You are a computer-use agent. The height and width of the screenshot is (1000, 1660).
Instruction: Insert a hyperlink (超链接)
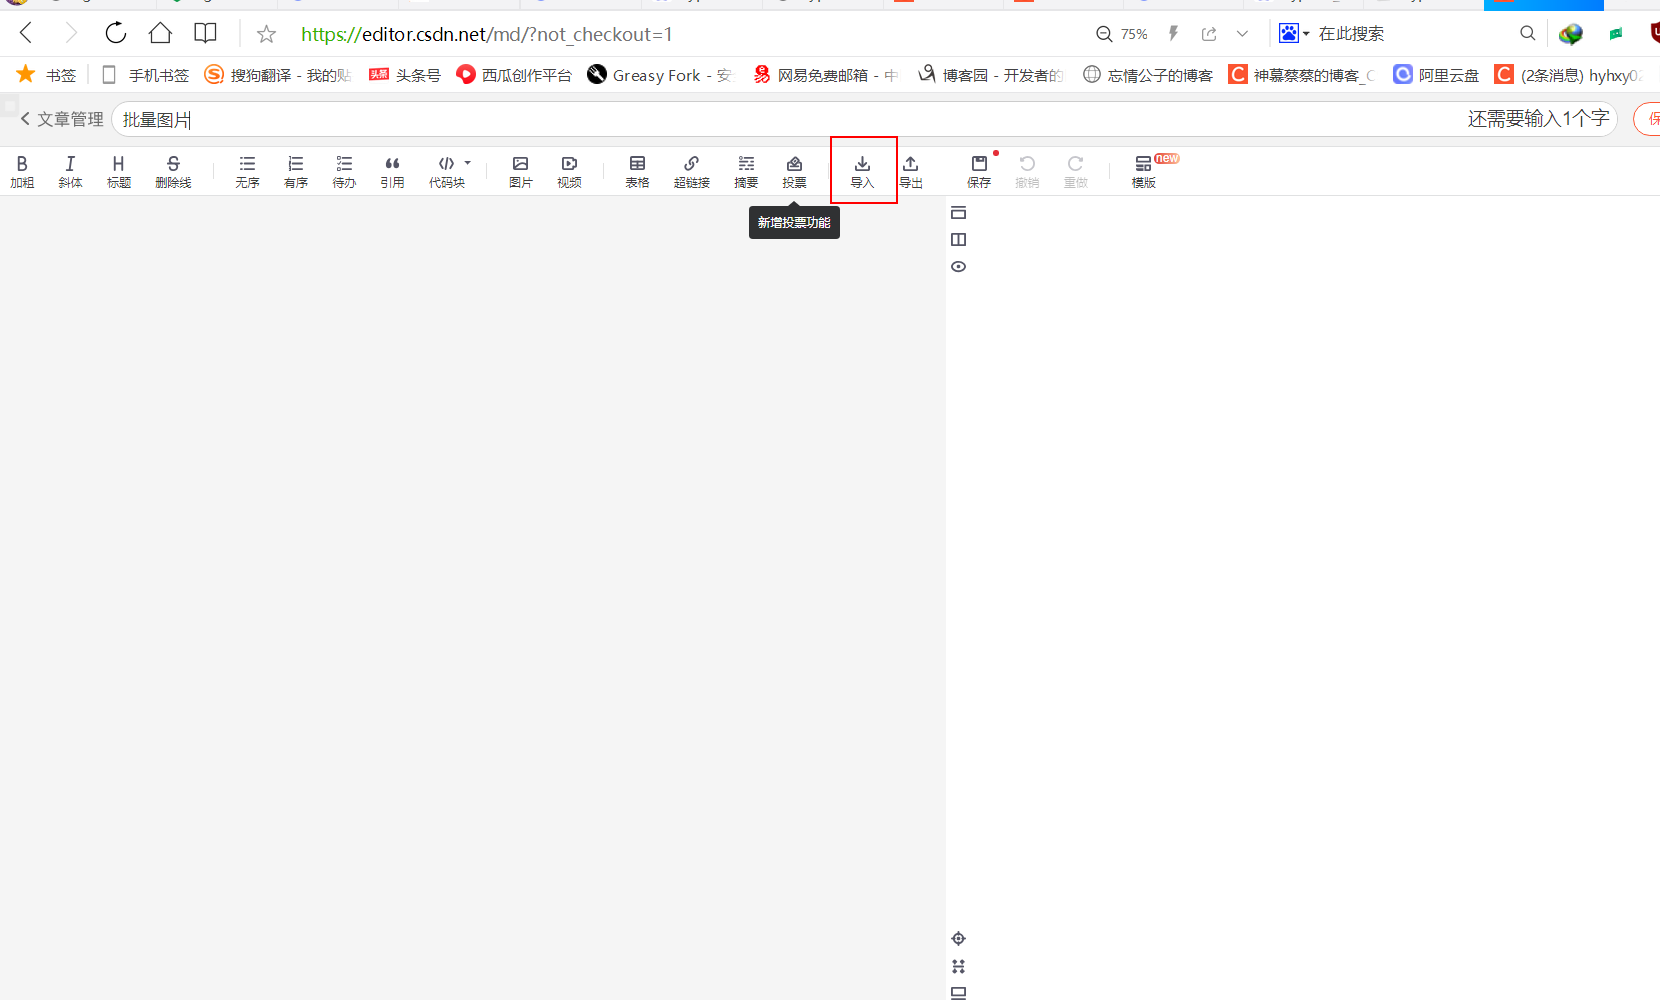[691, 171]
